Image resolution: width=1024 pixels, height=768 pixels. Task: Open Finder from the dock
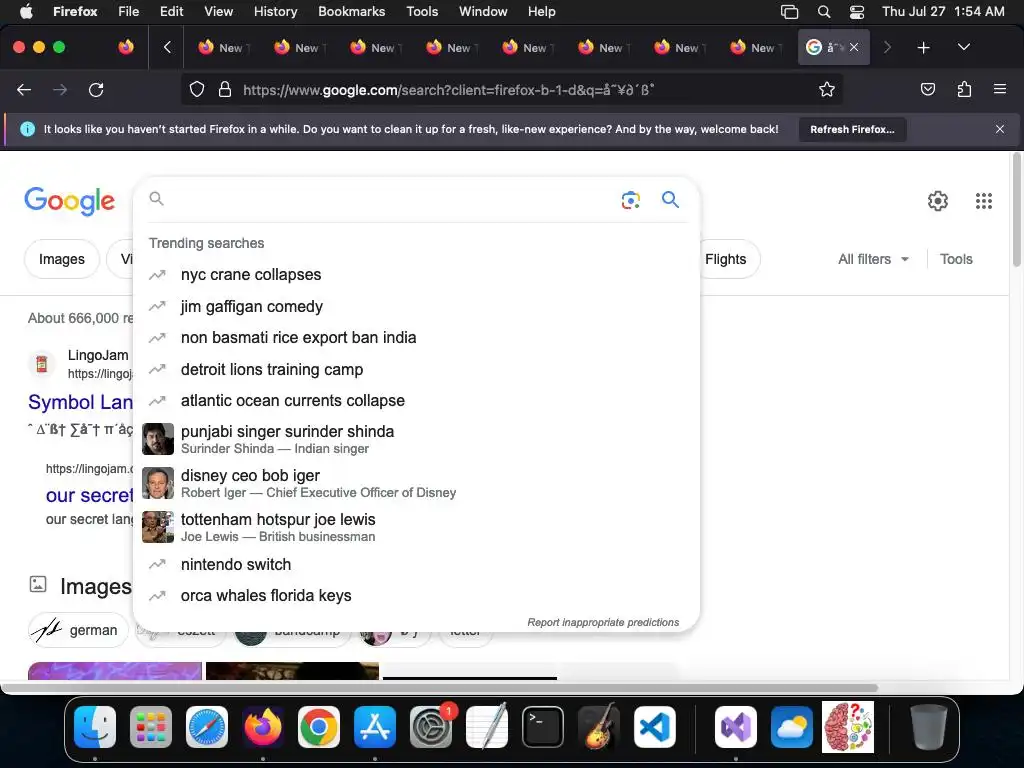tap(95, 727)
